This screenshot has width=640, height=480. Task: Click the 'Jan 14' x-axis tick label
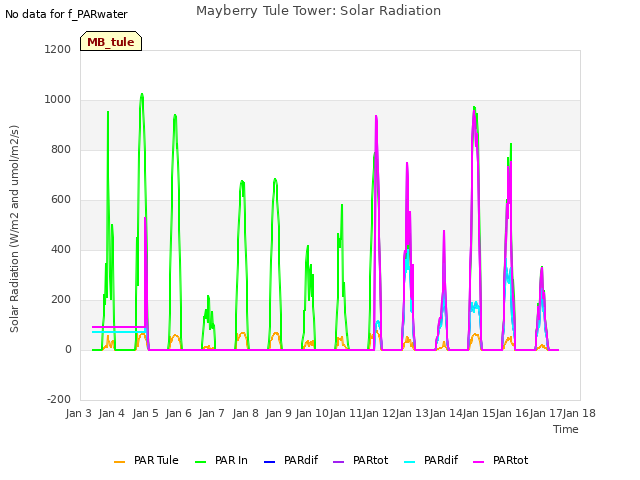(446, 413)
